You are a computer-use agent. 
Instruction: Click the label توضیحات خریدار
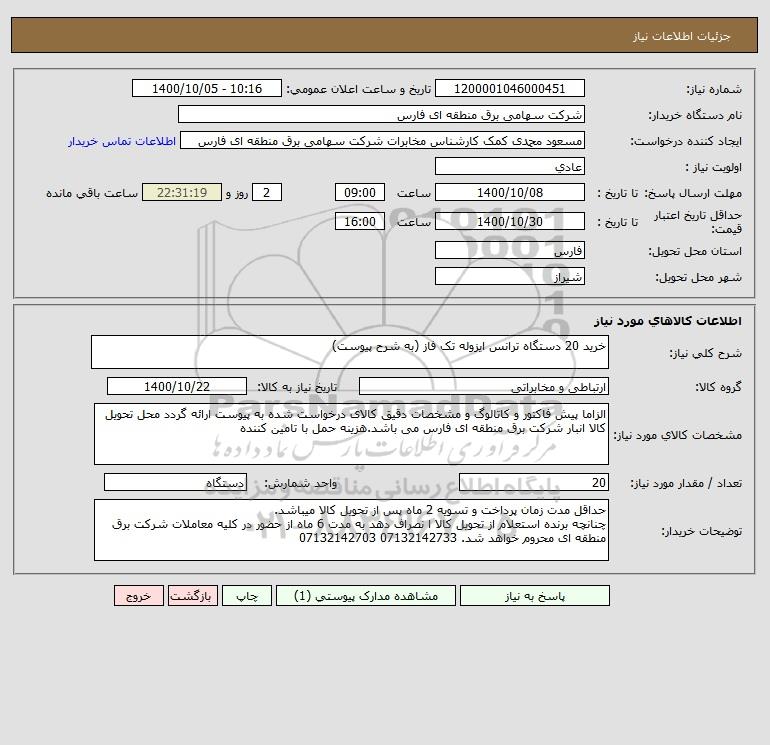[x=701, y=531]
